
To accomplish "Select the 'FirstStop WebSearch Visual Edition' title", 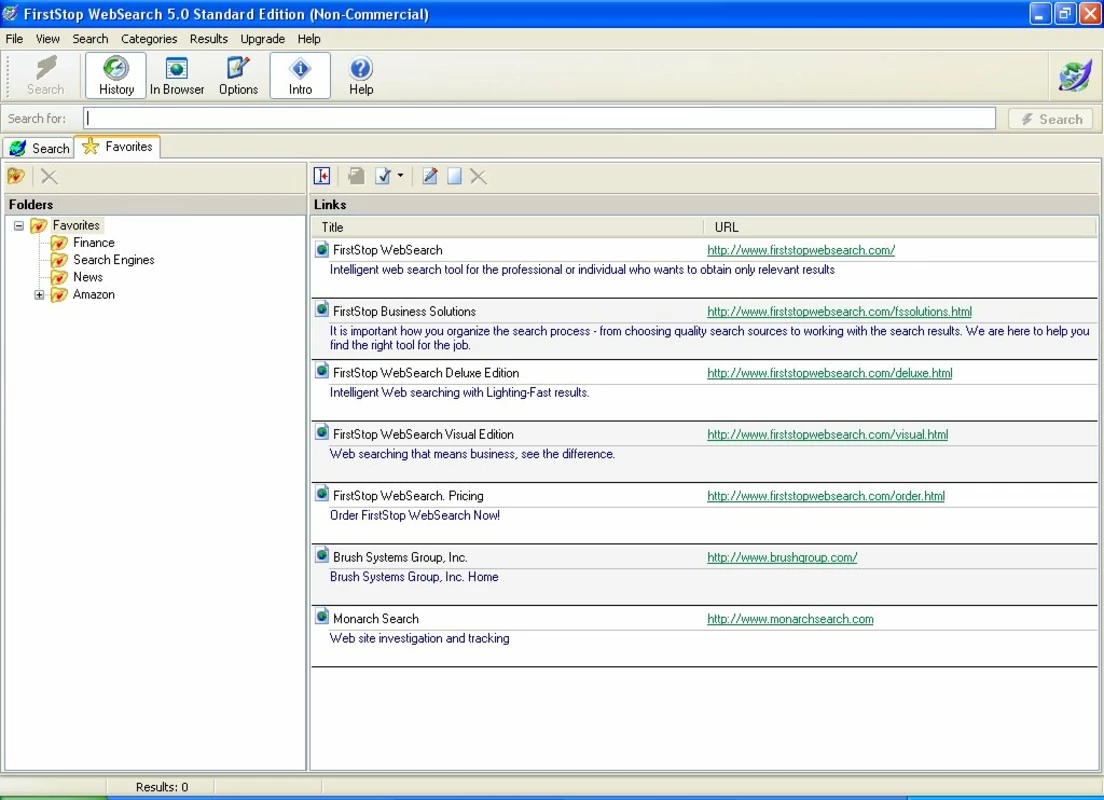I will click(x=423, y=435).
